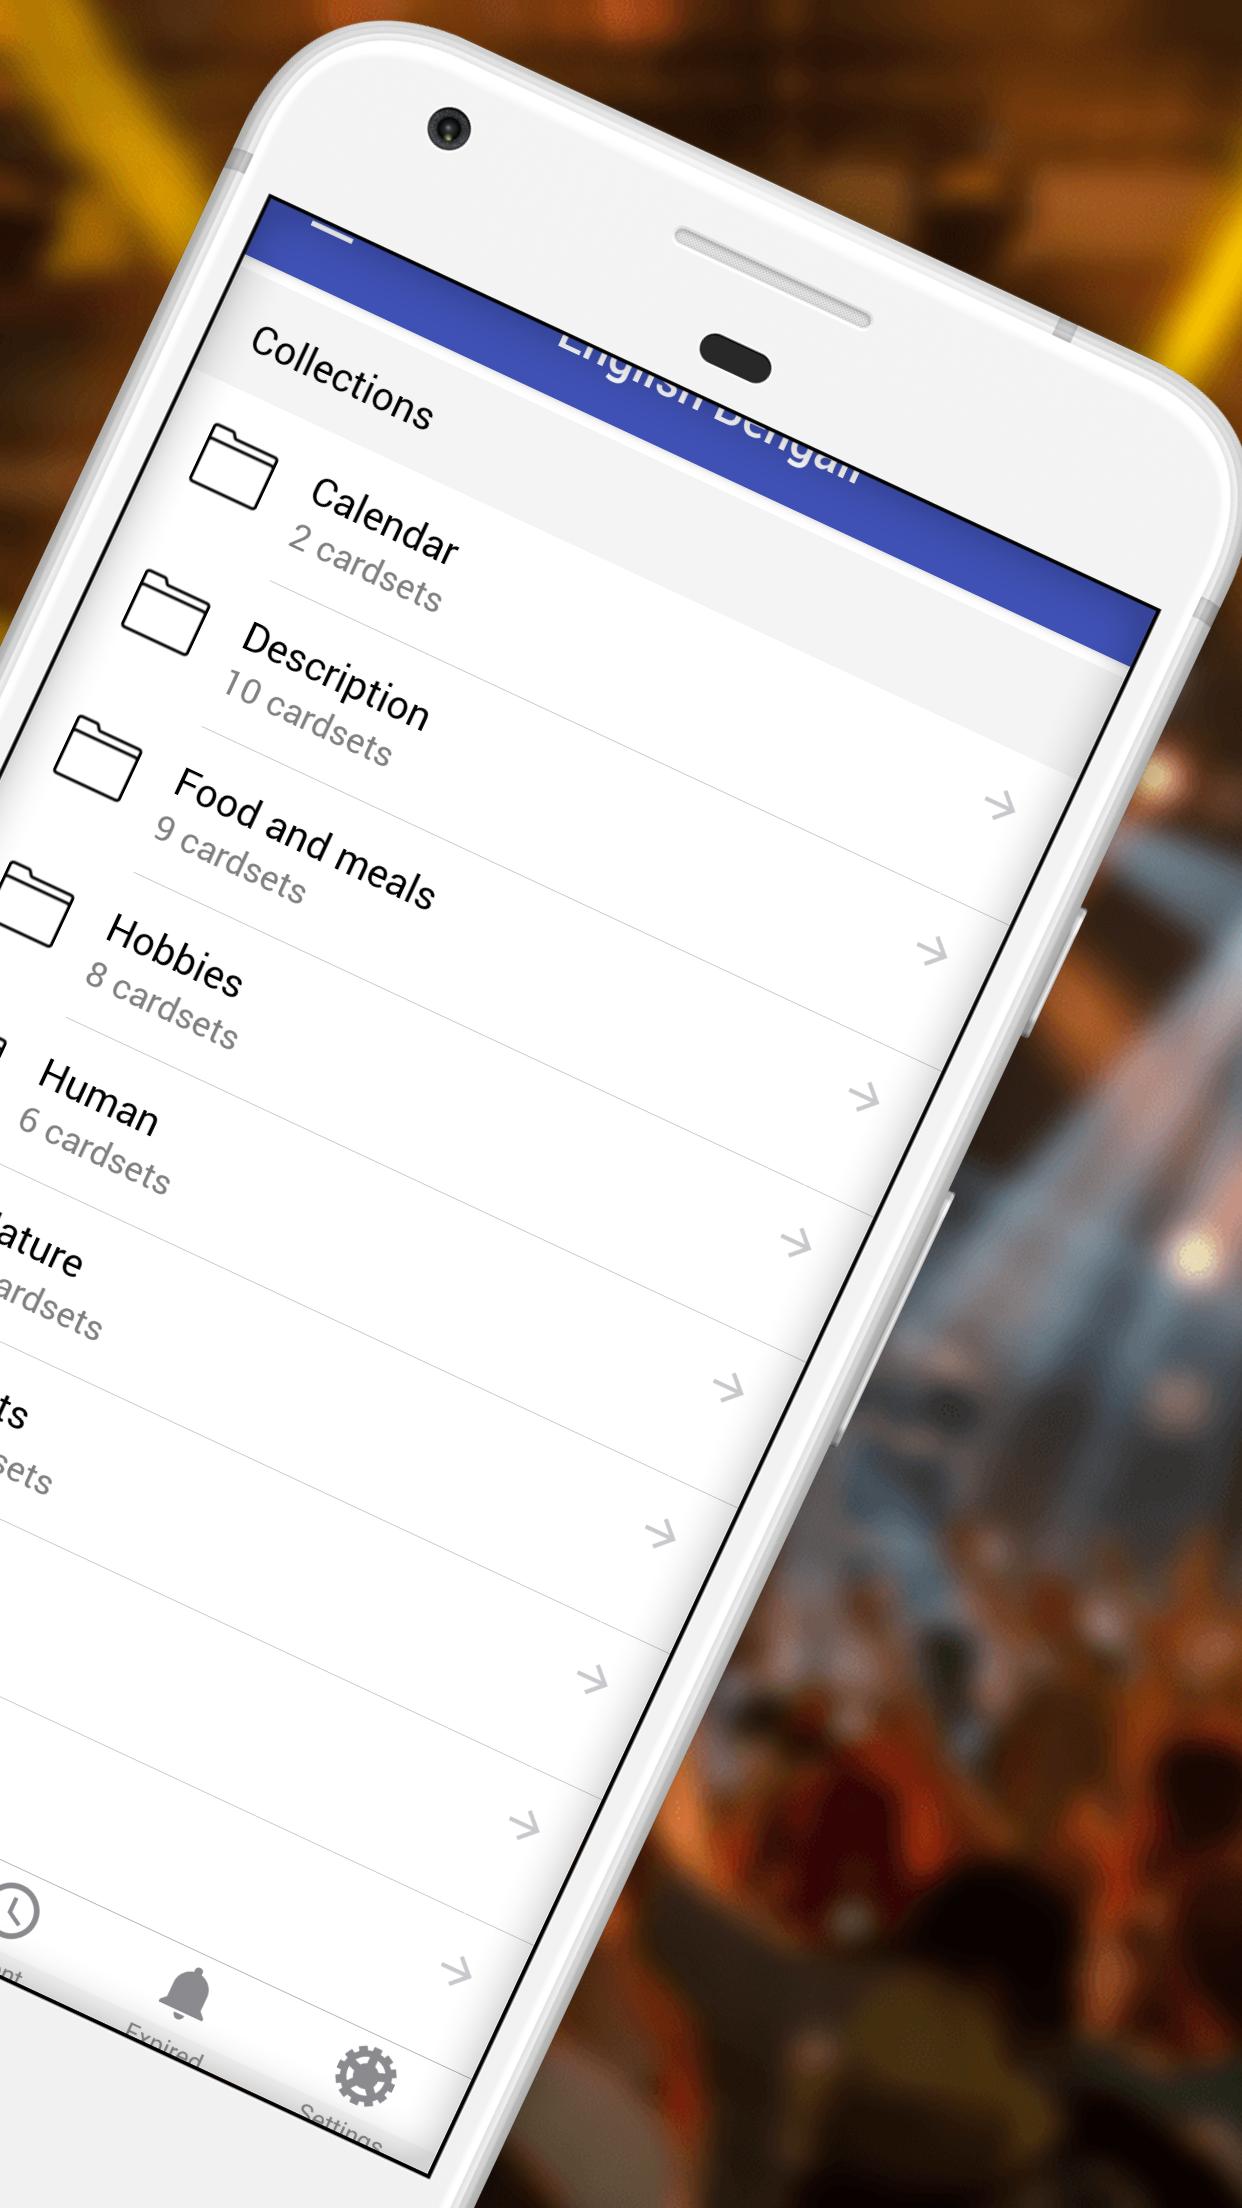The width and height of the screenshot is (1242, 2208).
Task: Click the arrow on the Food and meals row
Action: 863,1097
